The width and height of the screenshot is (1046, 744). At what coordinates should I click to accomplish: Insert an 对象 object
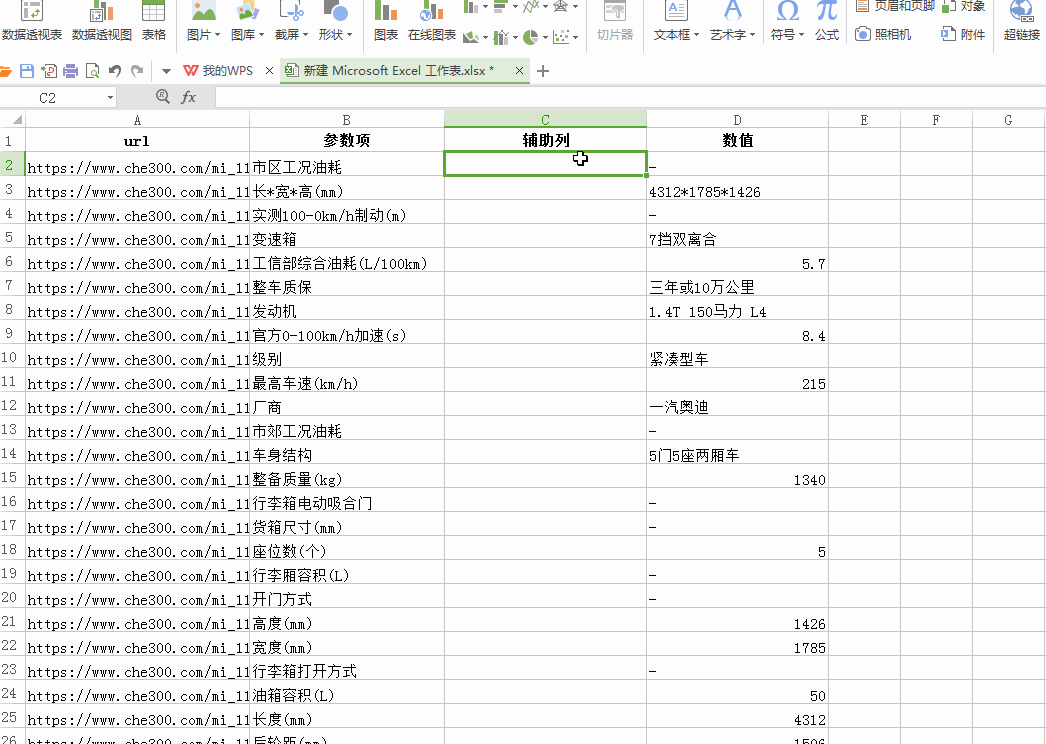pos(965,7)
